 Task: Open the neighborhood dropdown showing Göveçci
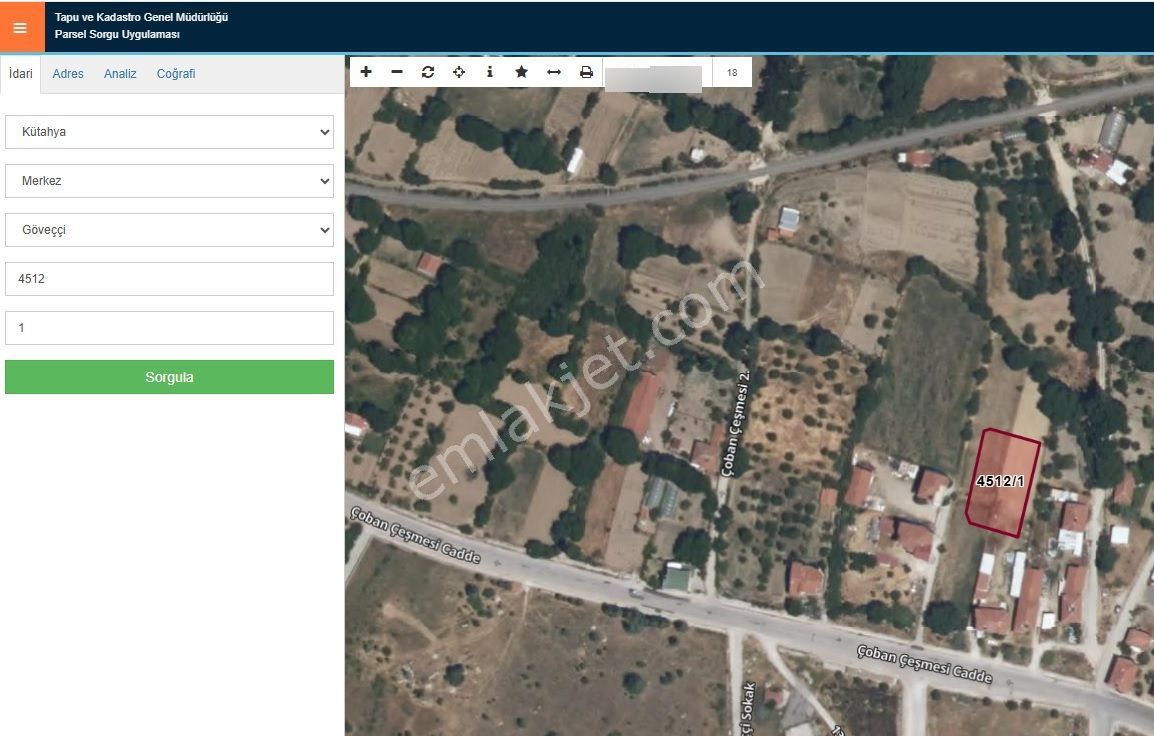tap(169, 229)
